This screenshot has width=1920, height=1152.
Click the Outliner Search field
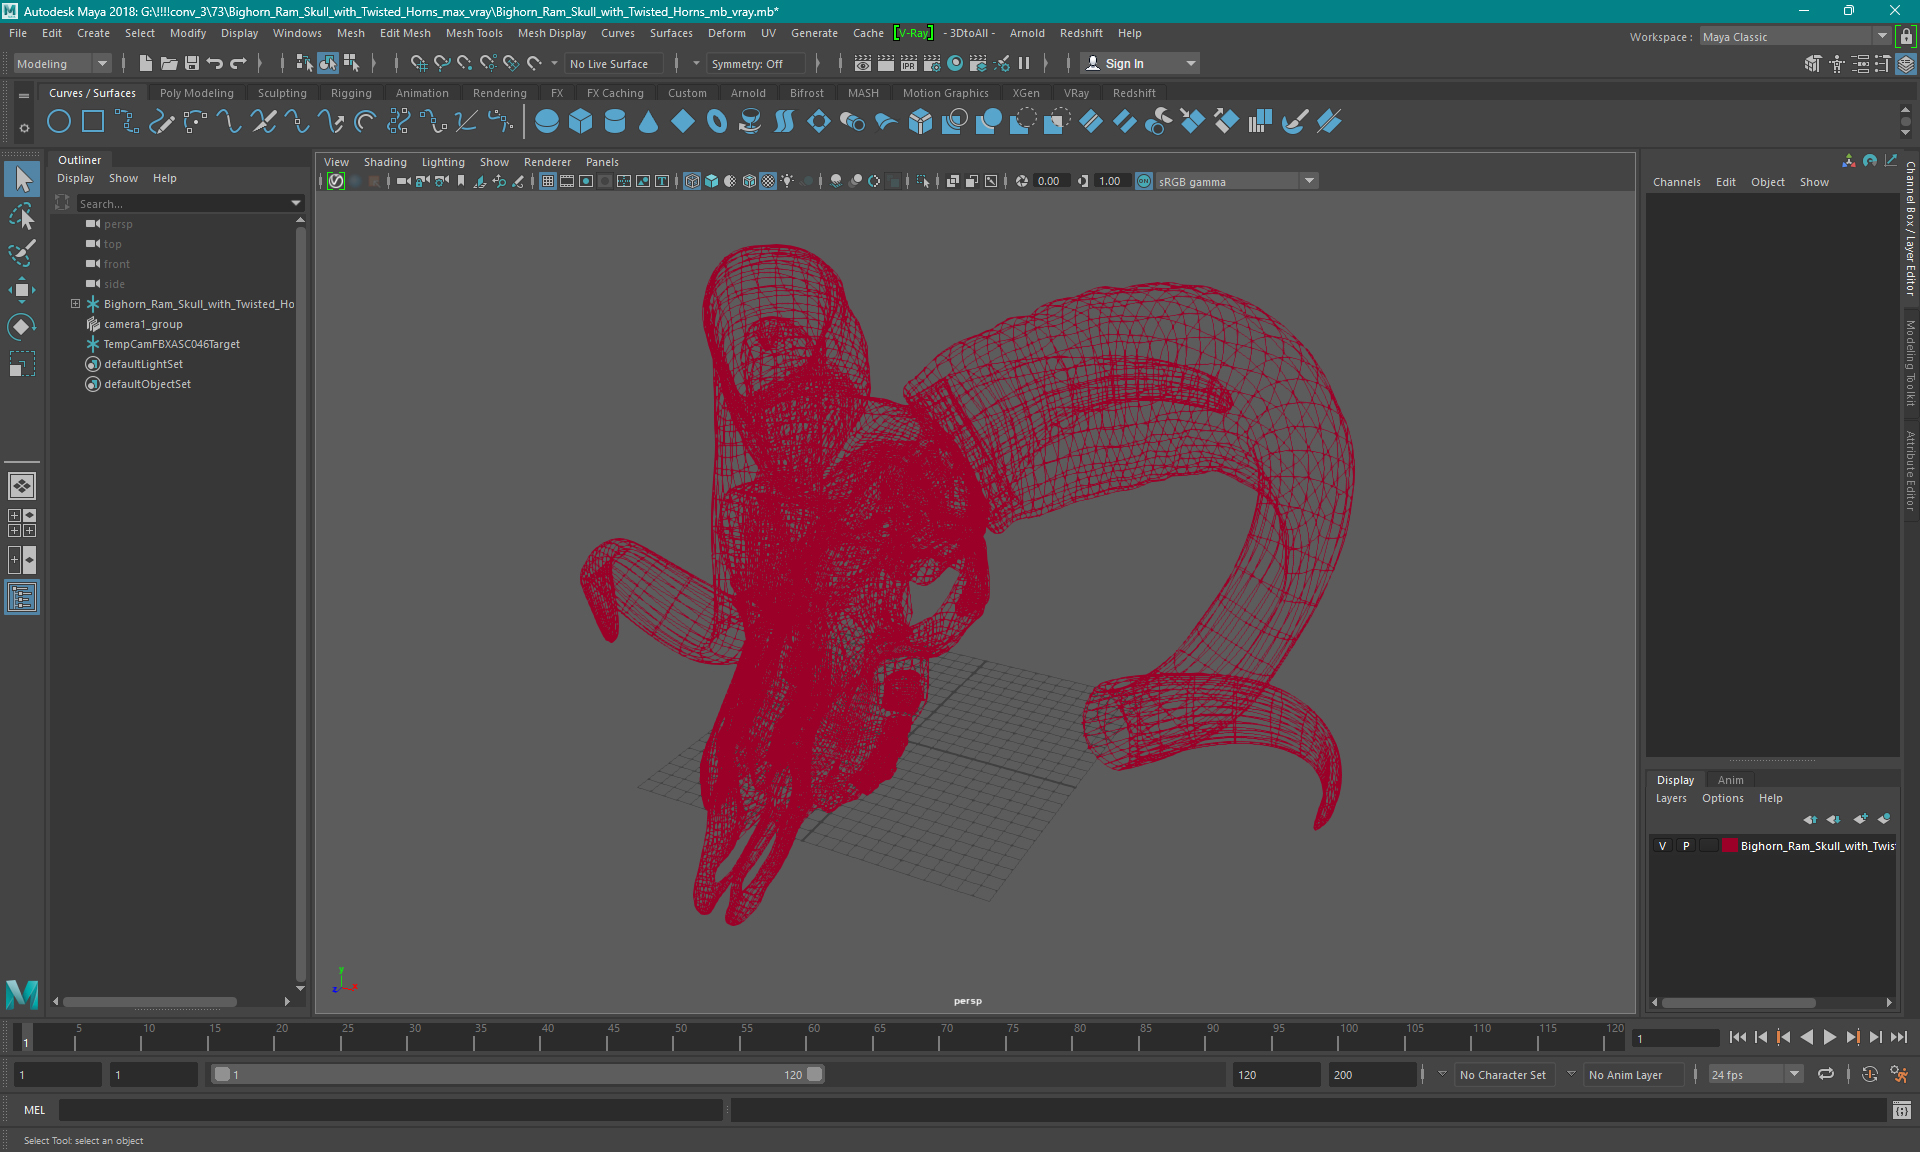(x=182, y=203)
